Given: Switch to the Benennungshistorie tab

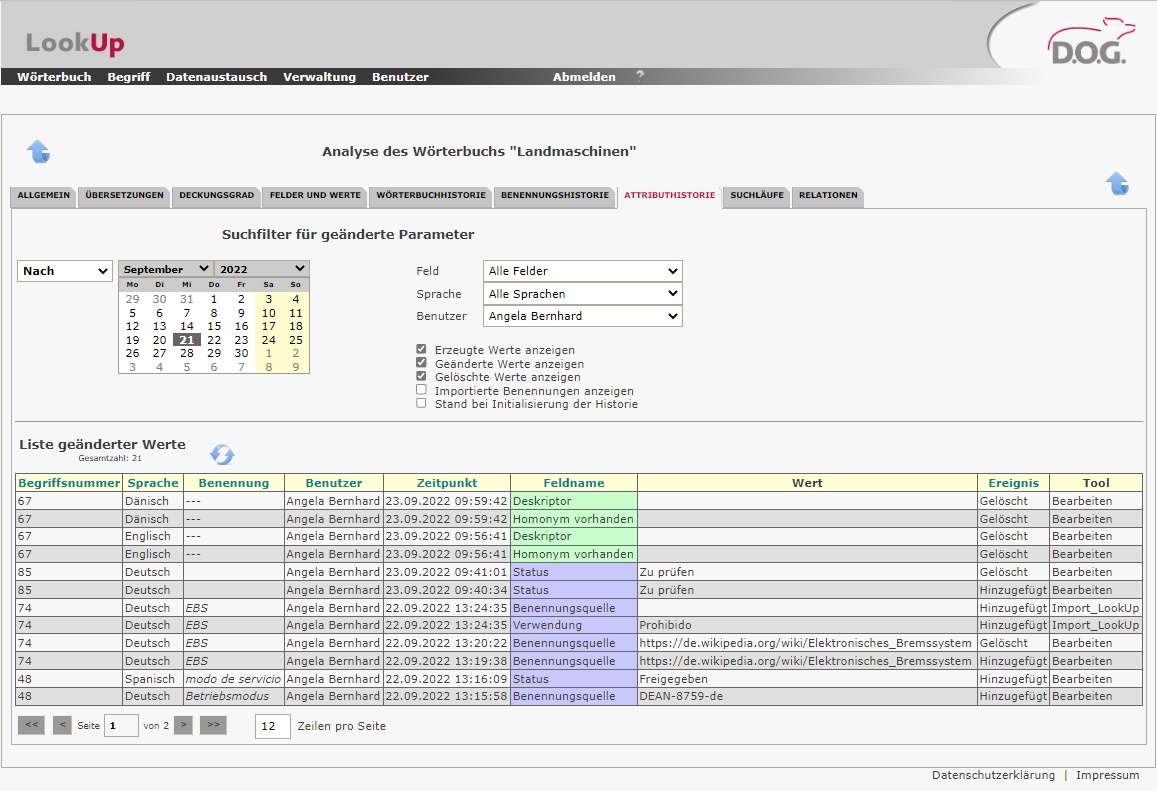Looking at the screenshot, I should click(x=555, y=196).
